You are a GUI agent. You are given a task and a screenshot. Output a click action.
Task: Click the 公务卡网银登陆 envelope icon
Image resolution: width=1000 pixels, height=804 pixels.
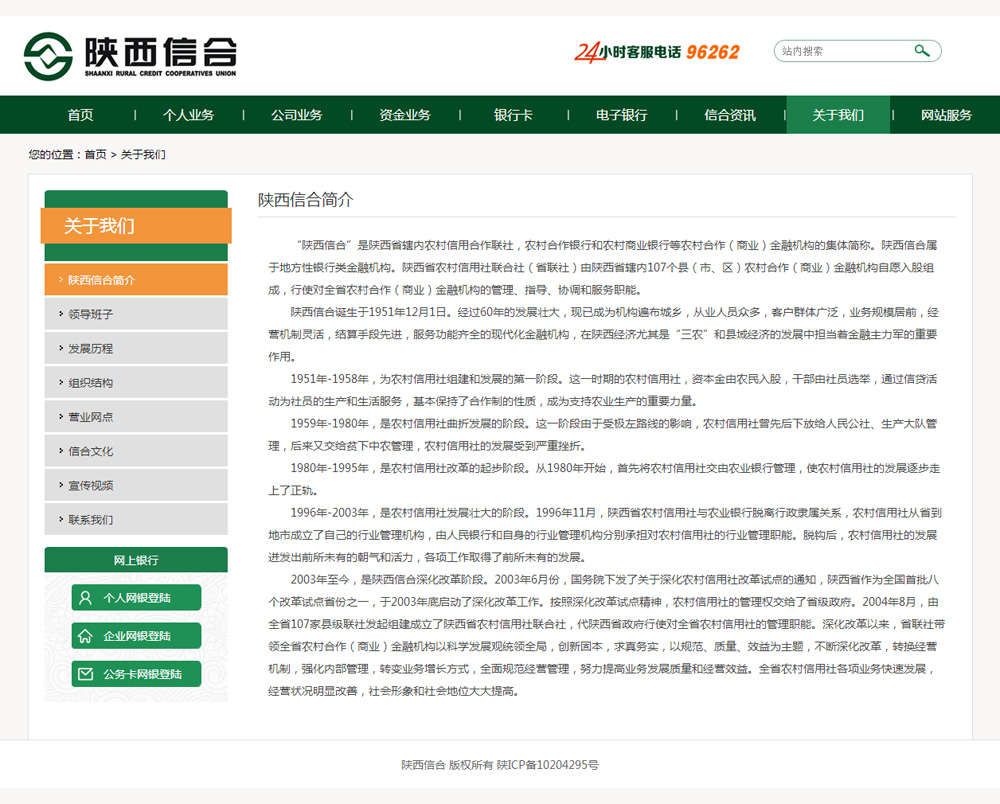click(x=84, y=674)
